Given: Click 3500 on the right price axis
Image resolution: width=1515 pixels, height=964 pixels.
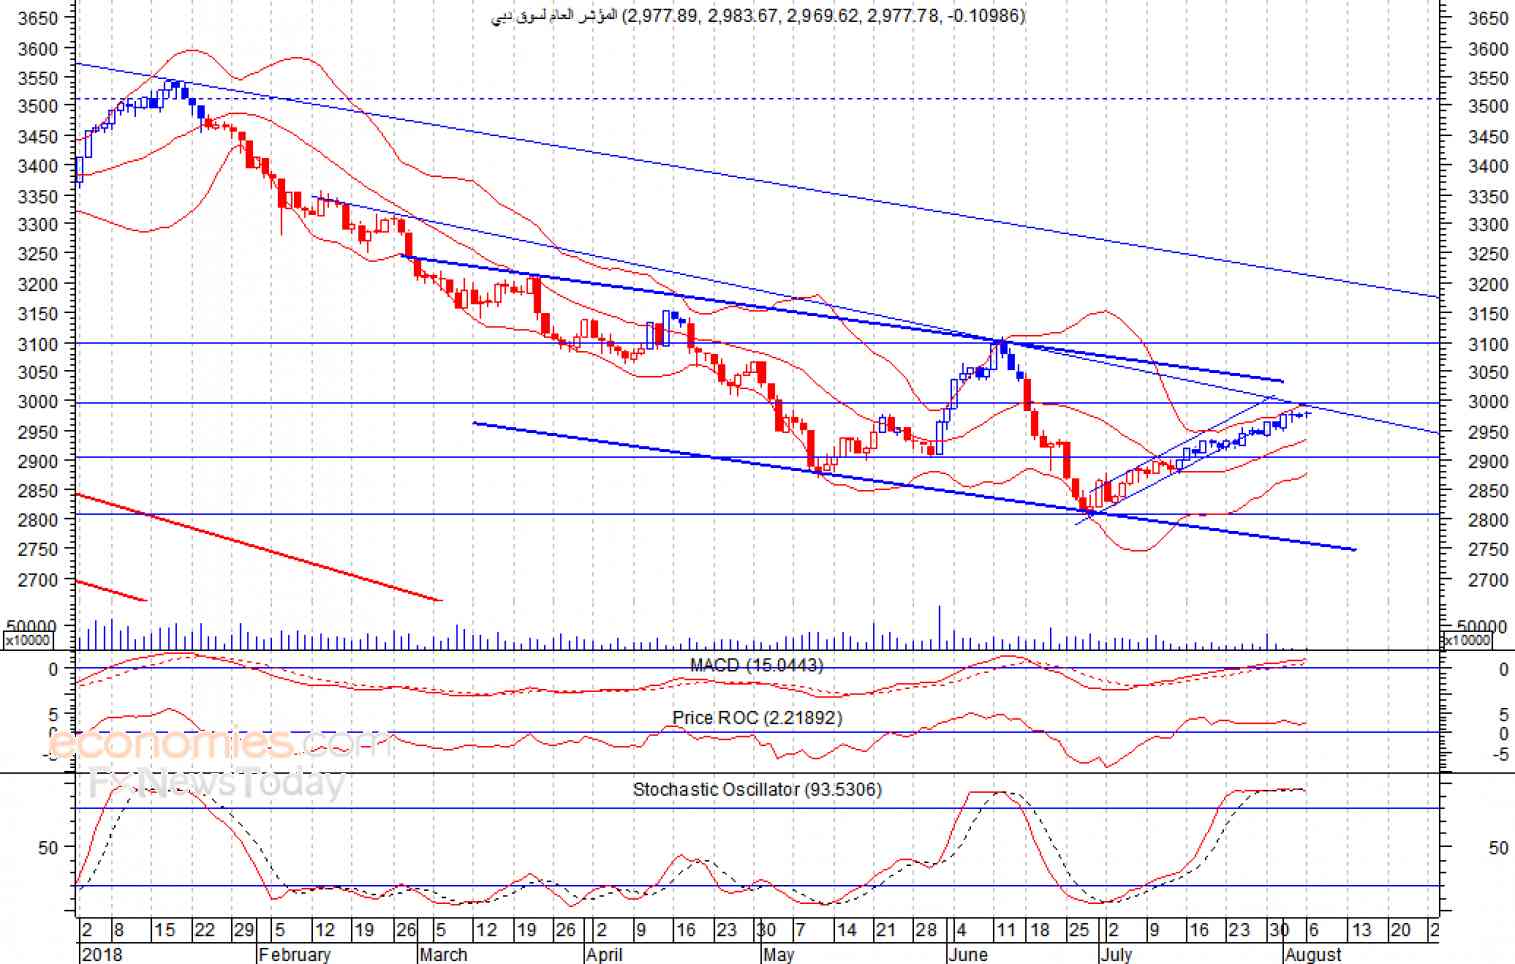Looking at the screenshot, I should (x=1488, y=107).
